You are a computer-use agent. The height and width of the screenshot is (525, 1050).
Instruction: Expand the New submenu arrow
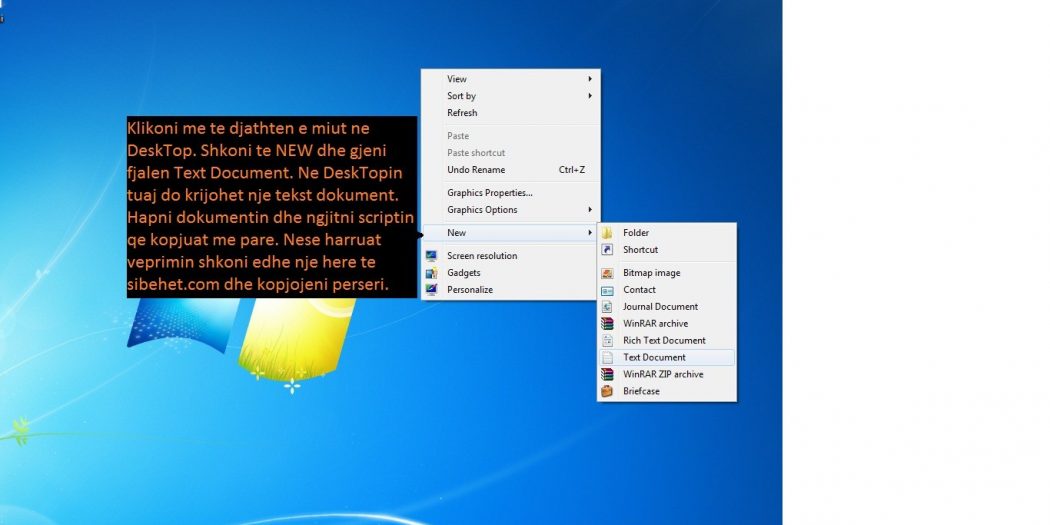pos(590,232)
